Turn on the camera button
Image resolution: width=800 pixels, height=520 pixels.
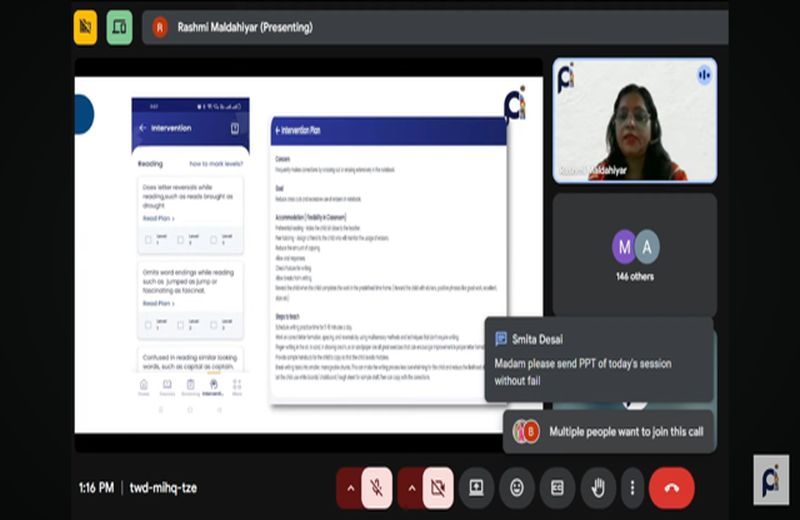(x=438, y=488)
